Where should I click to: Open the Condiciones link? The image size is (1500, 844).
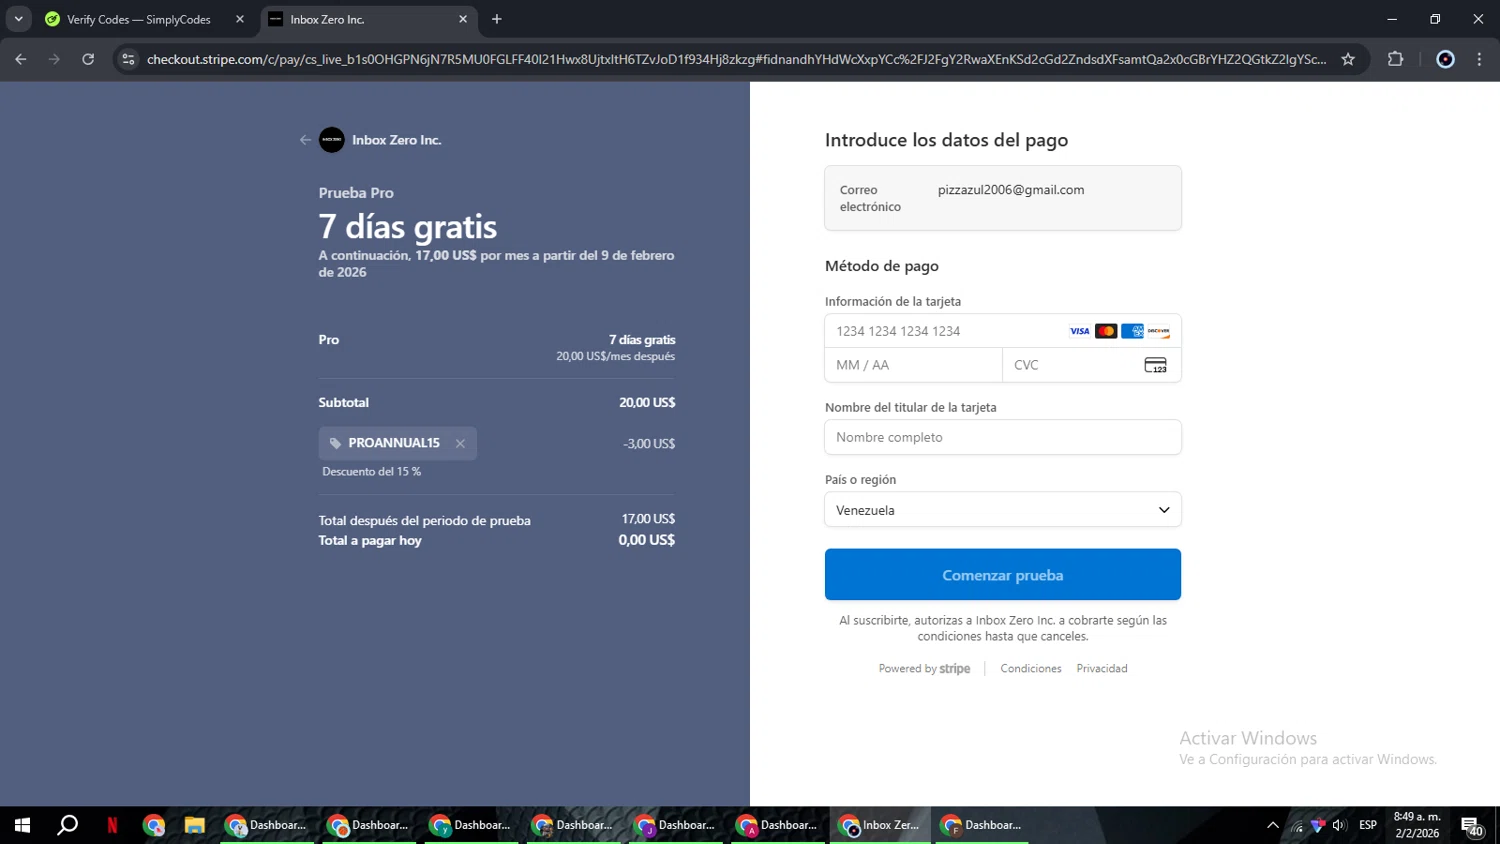tap(1031, 669)
